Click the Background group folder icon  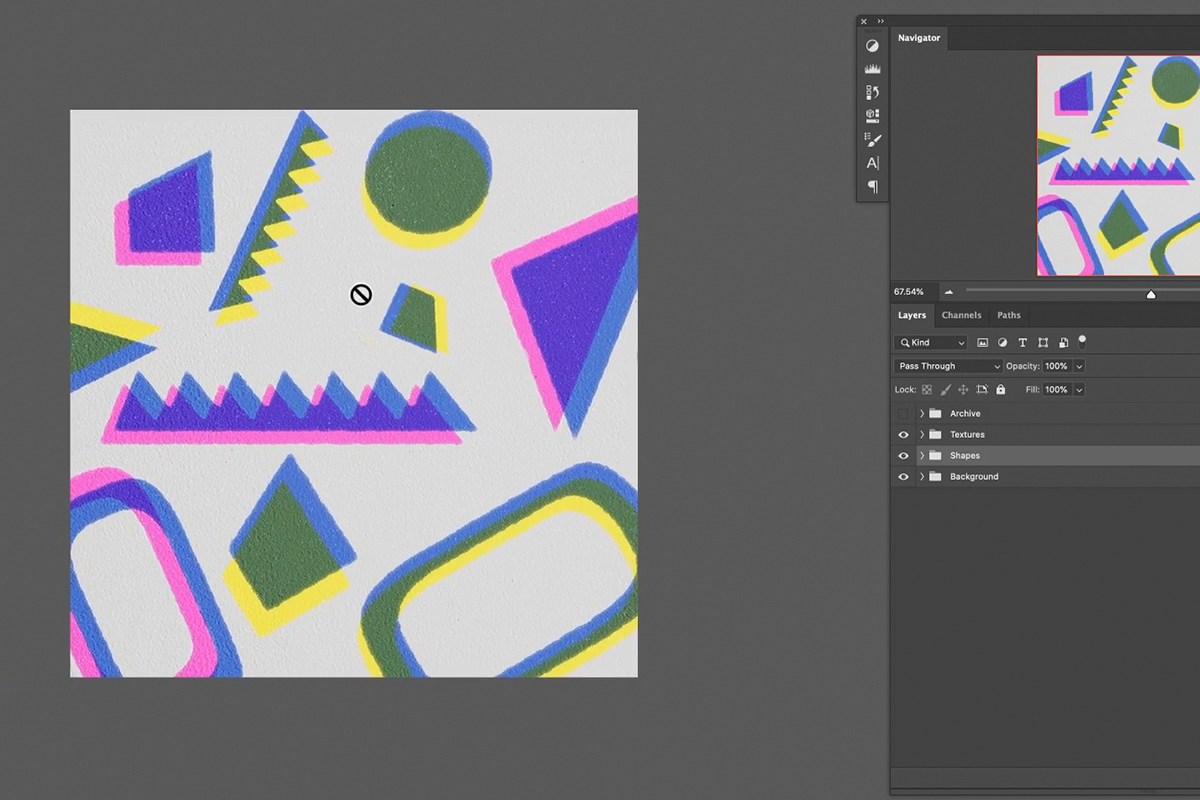(x=936, y=477)
